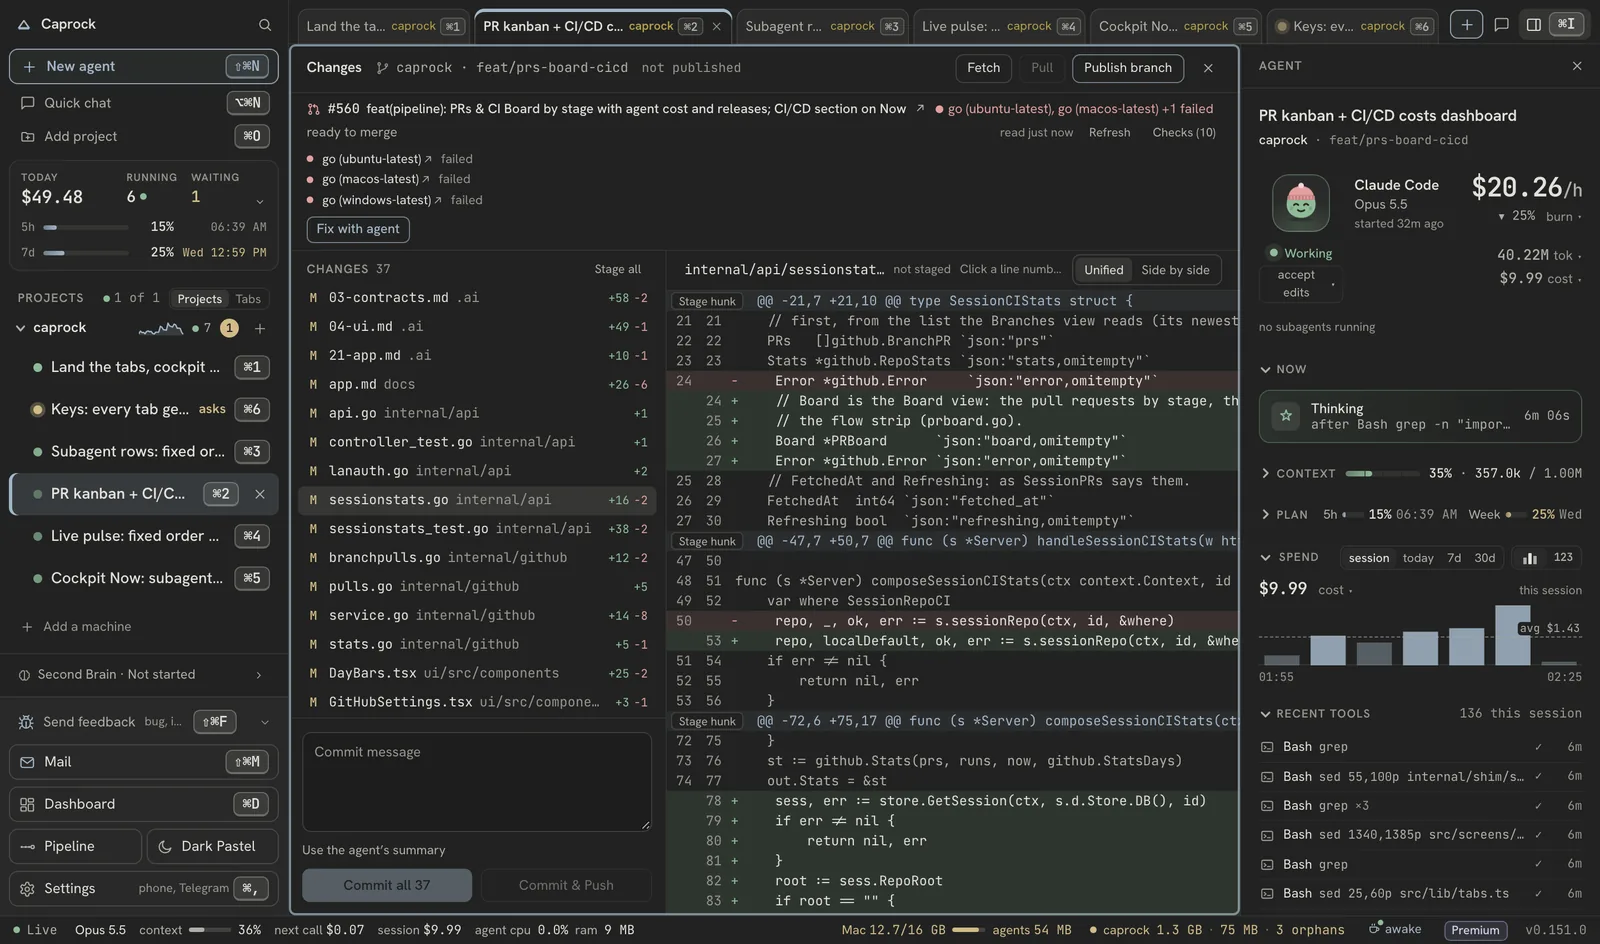Open Settings gear in the sidebar
Screen dimensions: 1600x944
[28, 888]
